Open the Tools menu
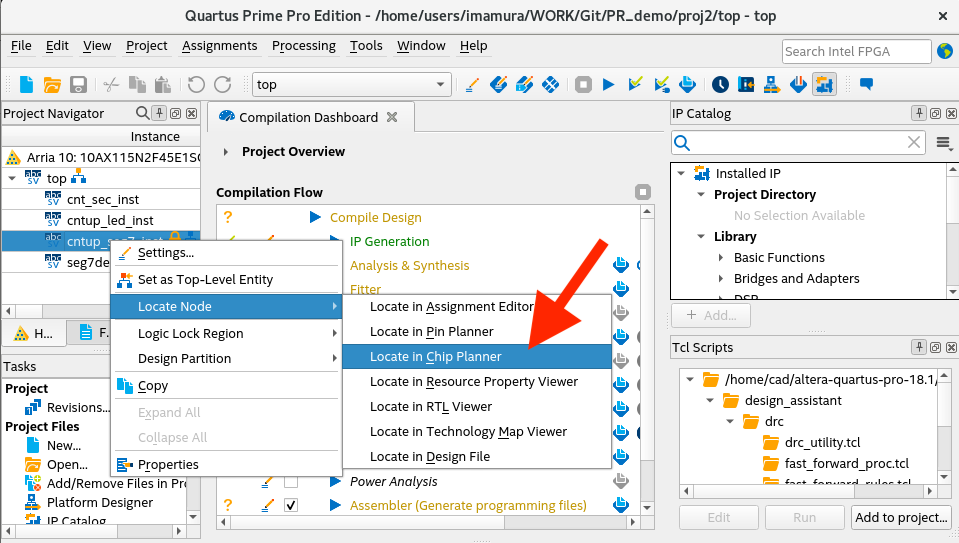Screen dimensions: 959x543 click(366, 46)
